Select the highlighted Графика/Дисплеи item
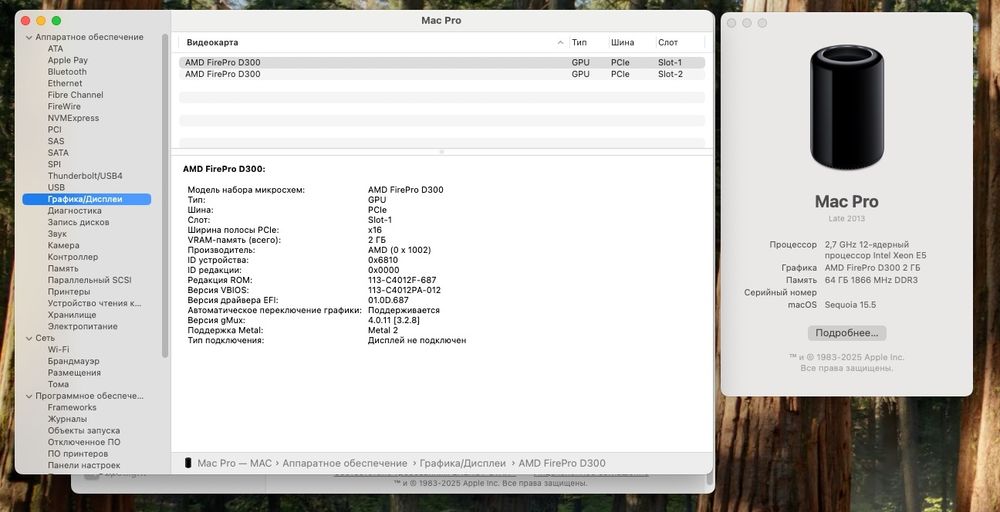 point(87,199)
